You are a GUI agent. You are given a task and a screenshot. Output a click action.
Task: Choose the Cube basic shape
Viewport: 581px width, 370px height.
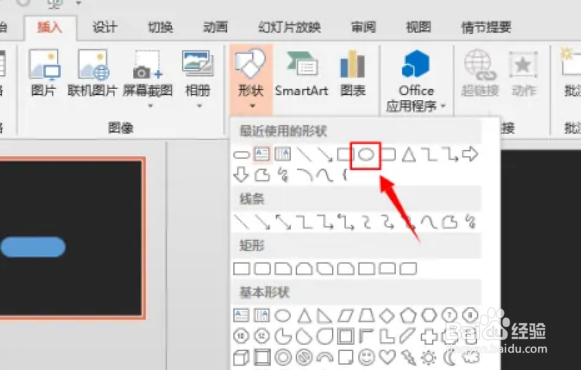(241, 357)
